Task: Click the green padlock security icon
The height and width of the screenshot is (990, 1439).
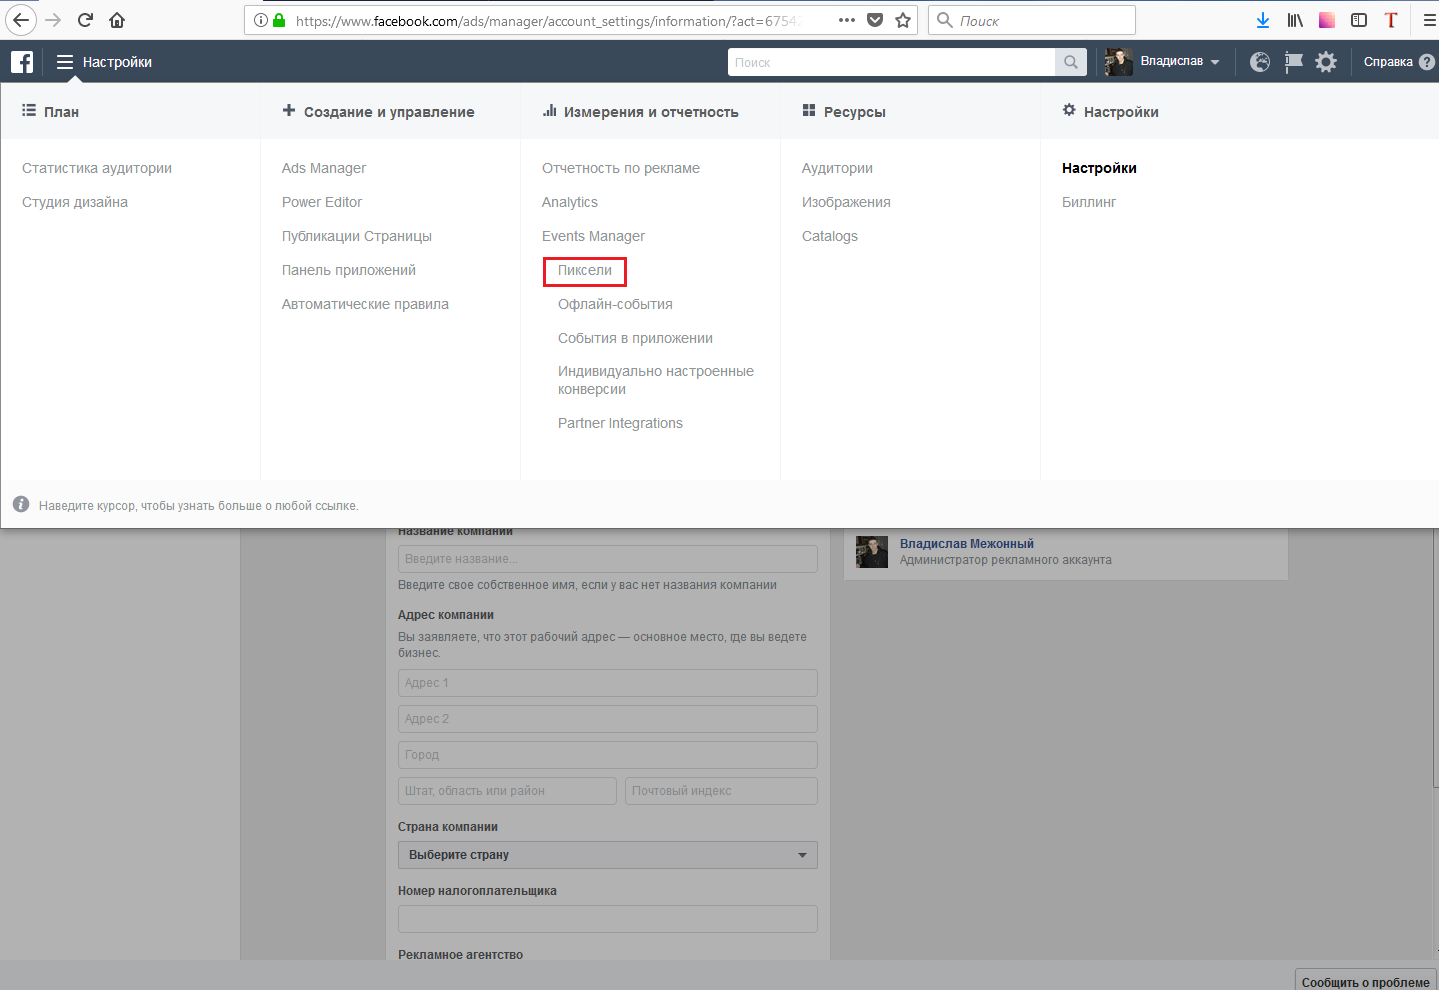Action: [x=279, y=20]
